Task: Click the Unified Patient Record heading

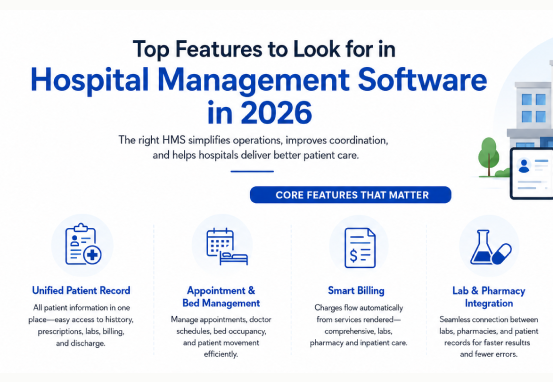Action: click(x=81, y=290)
